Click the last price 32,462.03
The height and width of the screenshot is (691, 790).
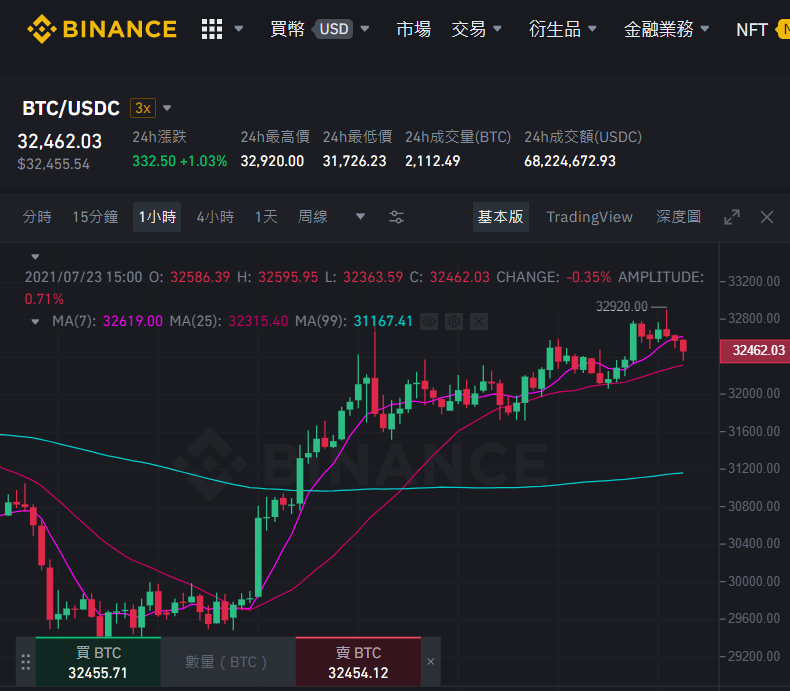(x=59, y=142)
